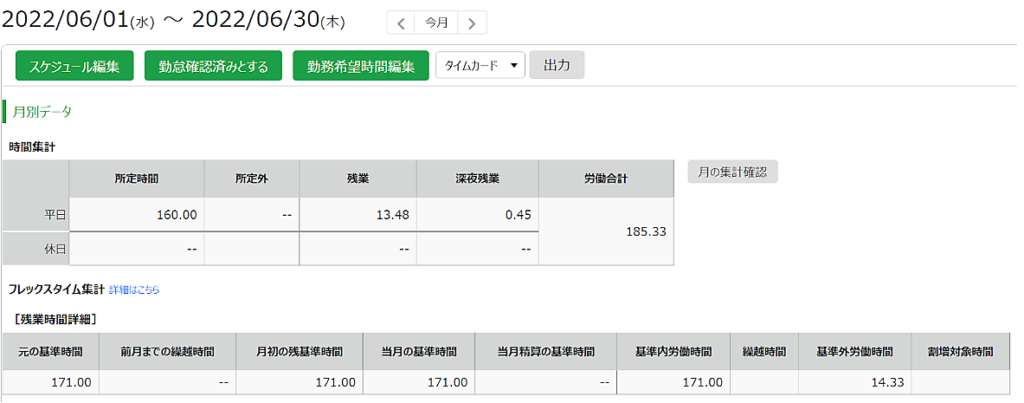Open the 詳細はこちら link
This screenshot has height=403, width=1024.
point(134,290)
